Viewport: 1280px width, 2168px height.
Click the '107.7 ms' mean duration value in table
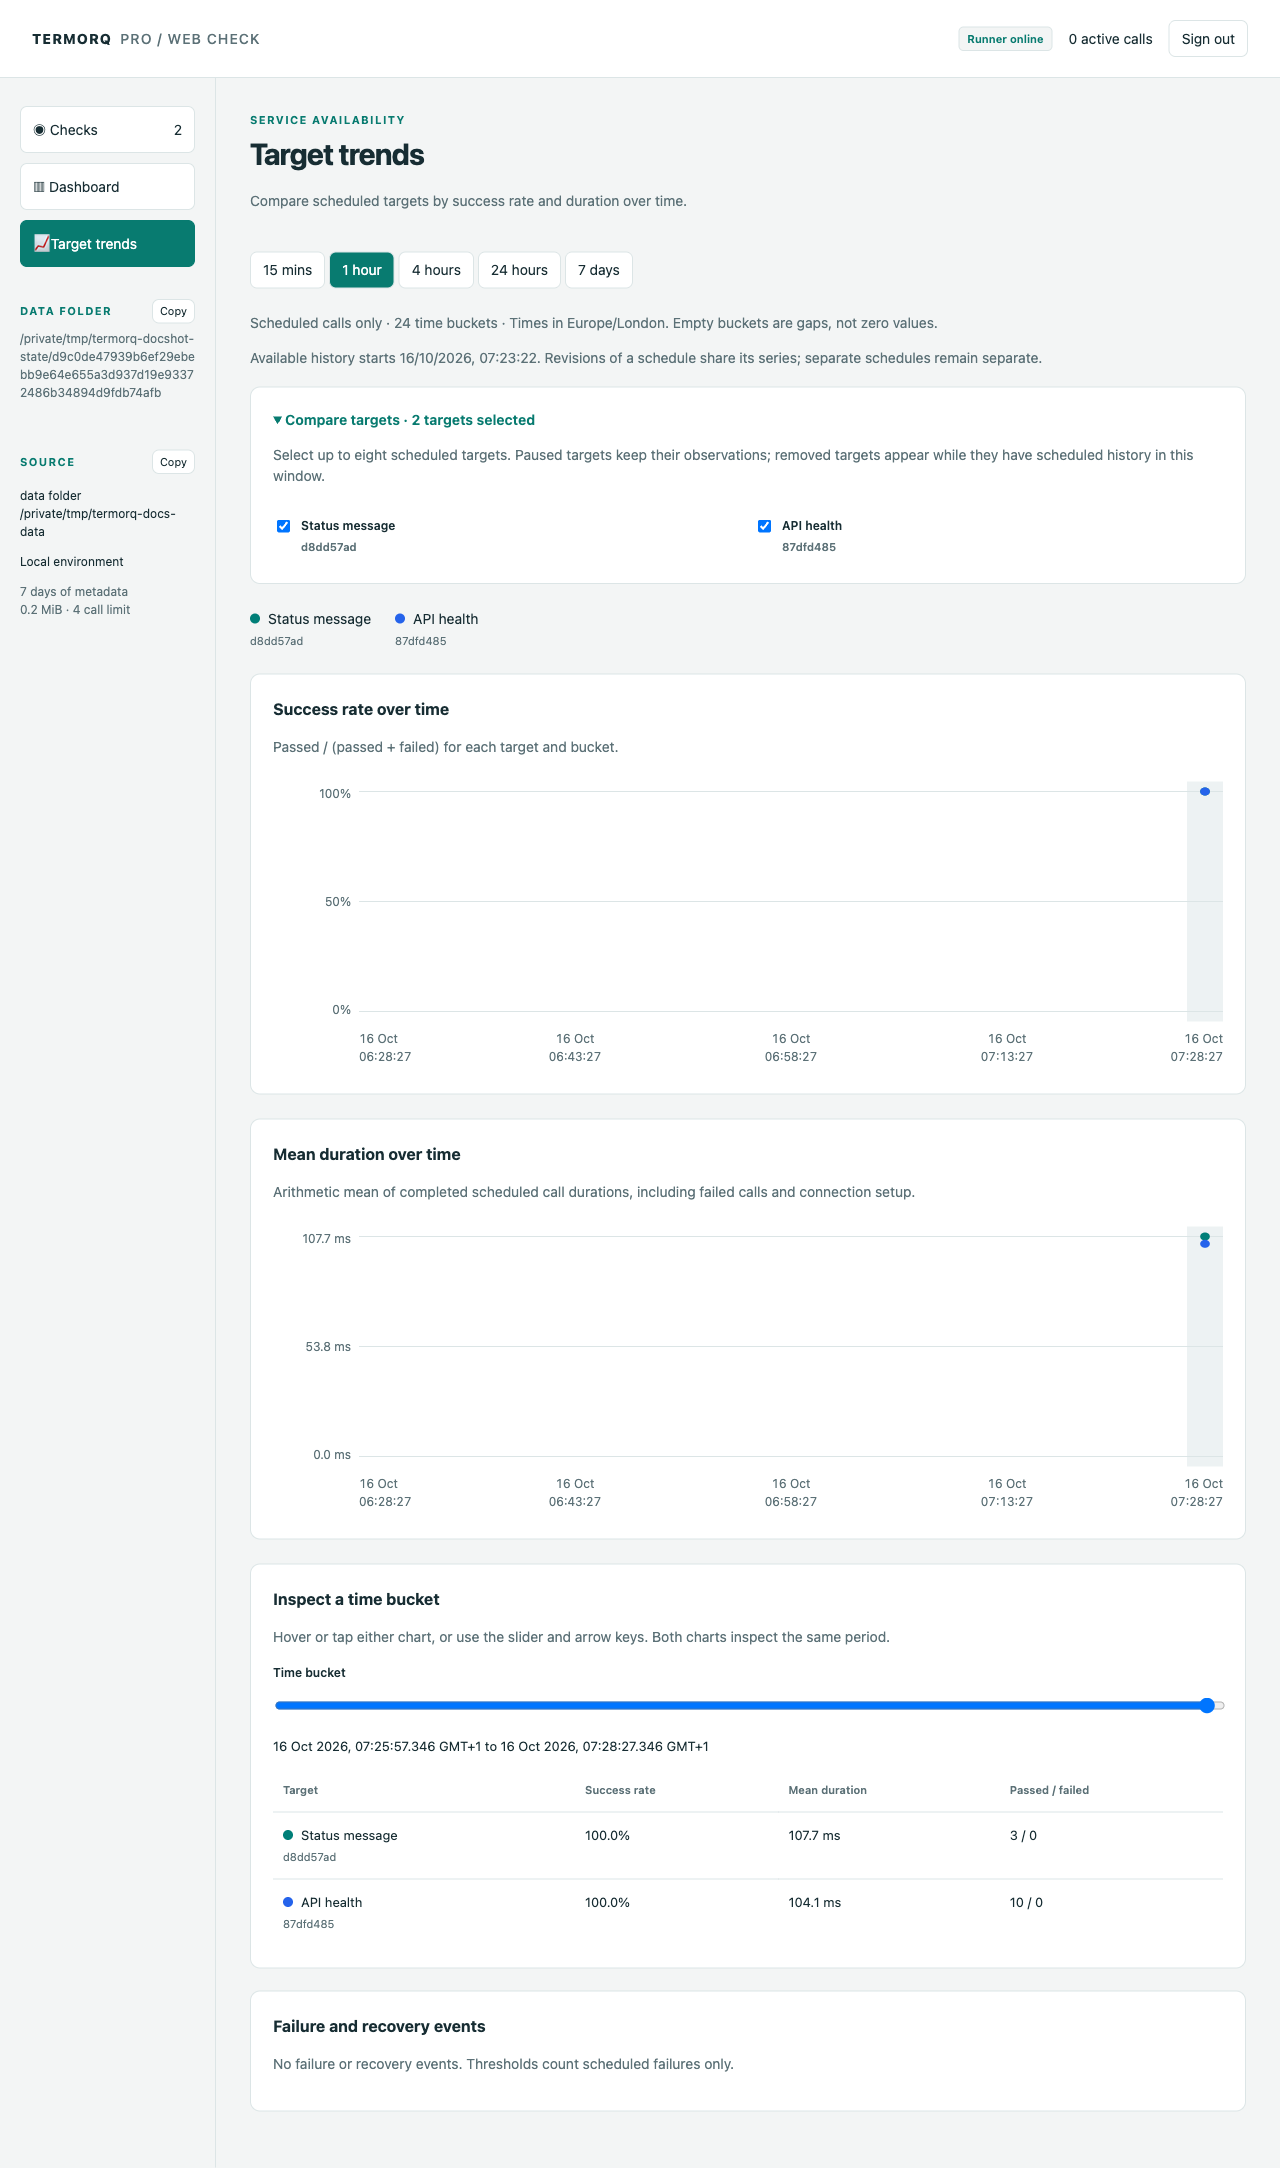(814, 1836)
